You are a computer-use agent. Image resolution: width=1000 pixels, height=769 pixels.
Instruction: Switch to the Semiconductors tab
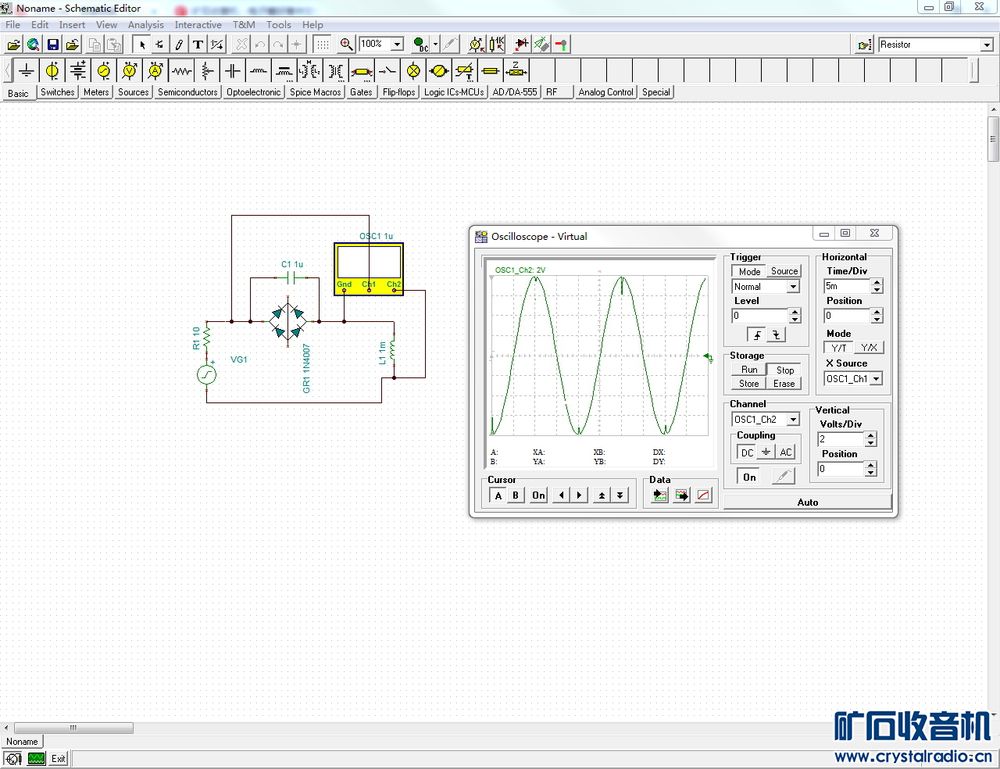(187, 92)
